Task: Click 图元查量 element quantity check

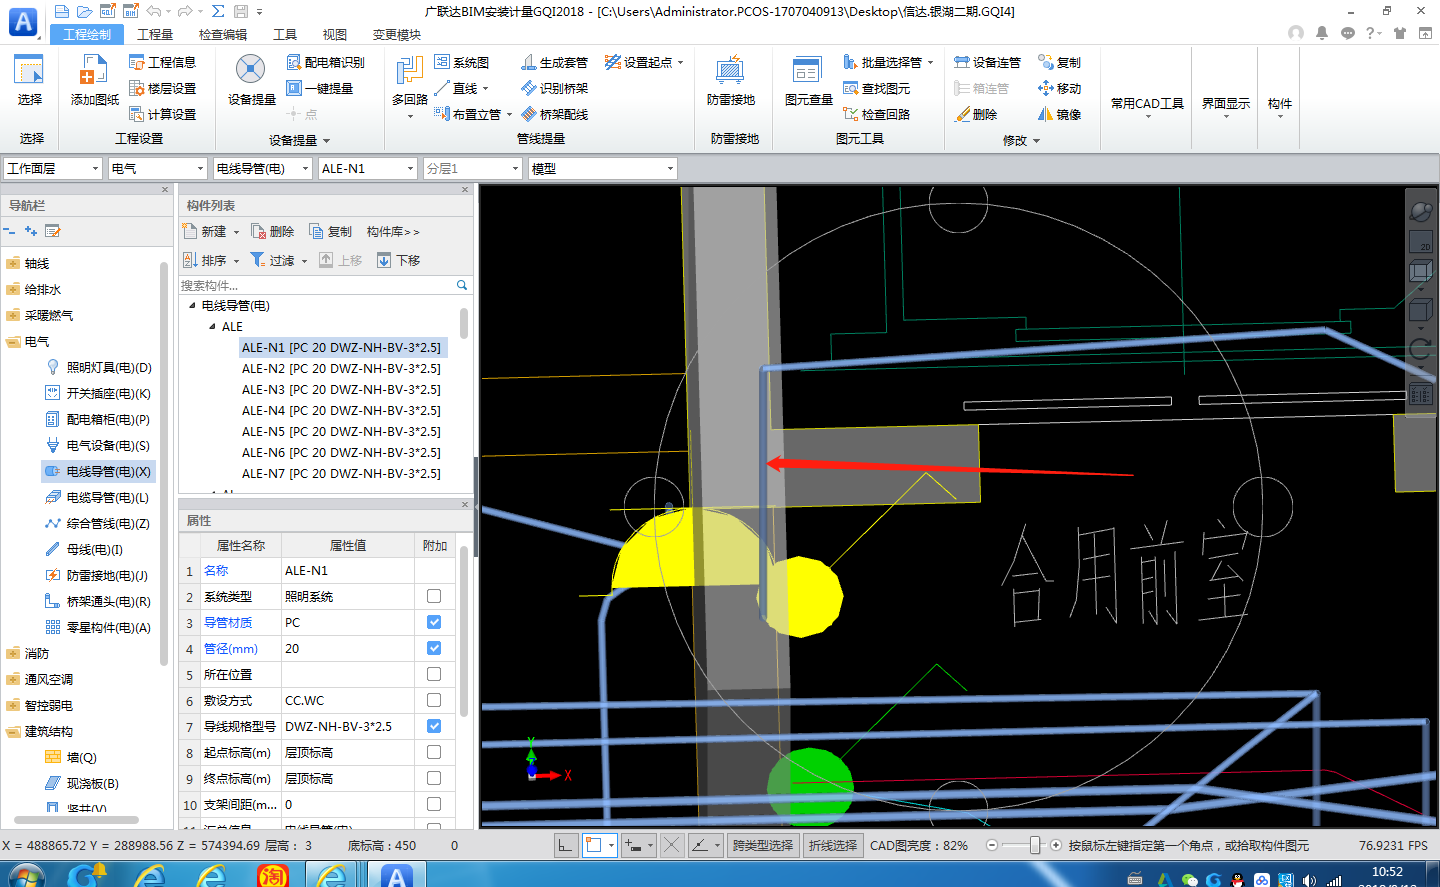Action: click(x=808, y=81)
